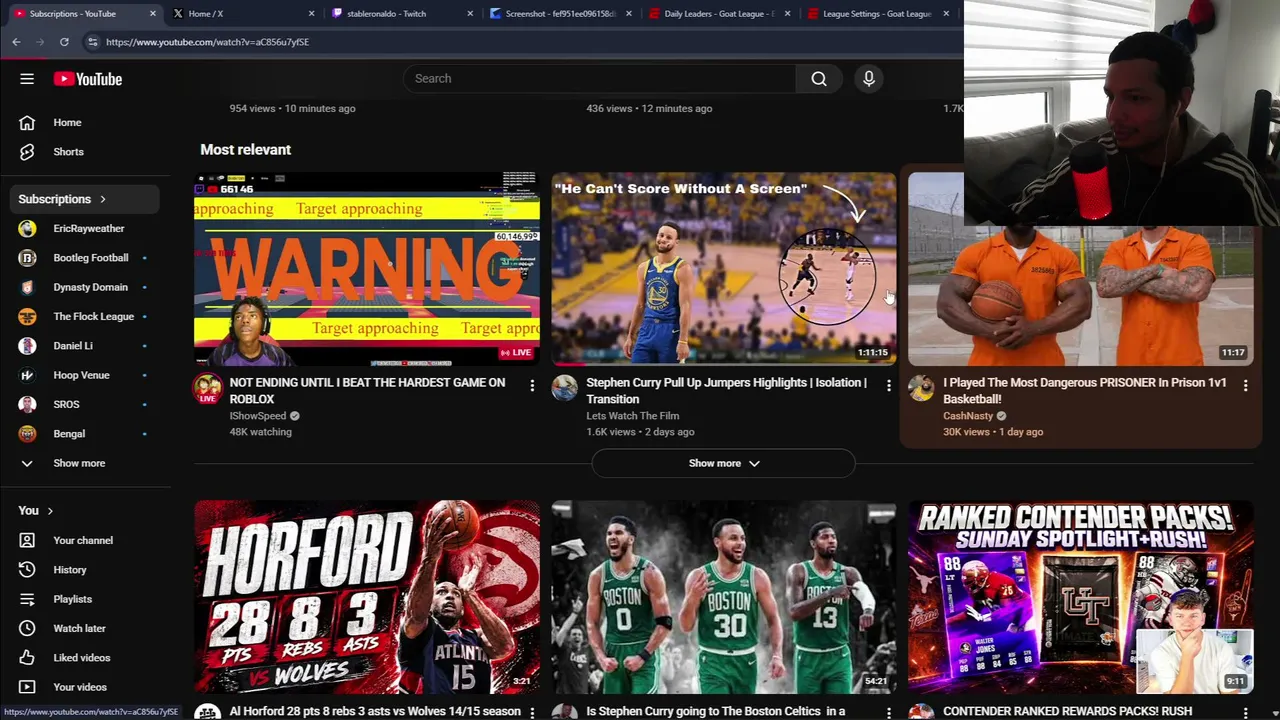Open Your videos in the sidebar

coord(80,687)
